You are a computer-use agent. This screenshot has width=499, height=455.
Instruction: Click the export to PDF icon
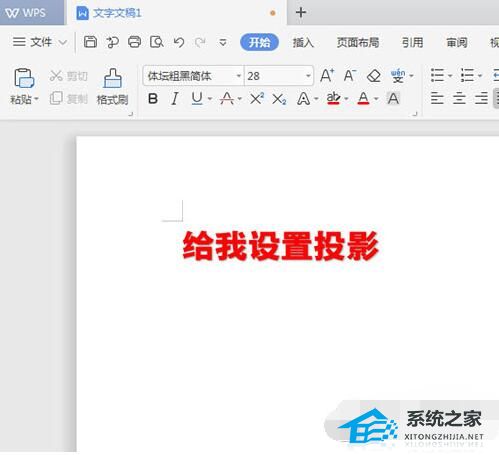[x=112, y=42]
